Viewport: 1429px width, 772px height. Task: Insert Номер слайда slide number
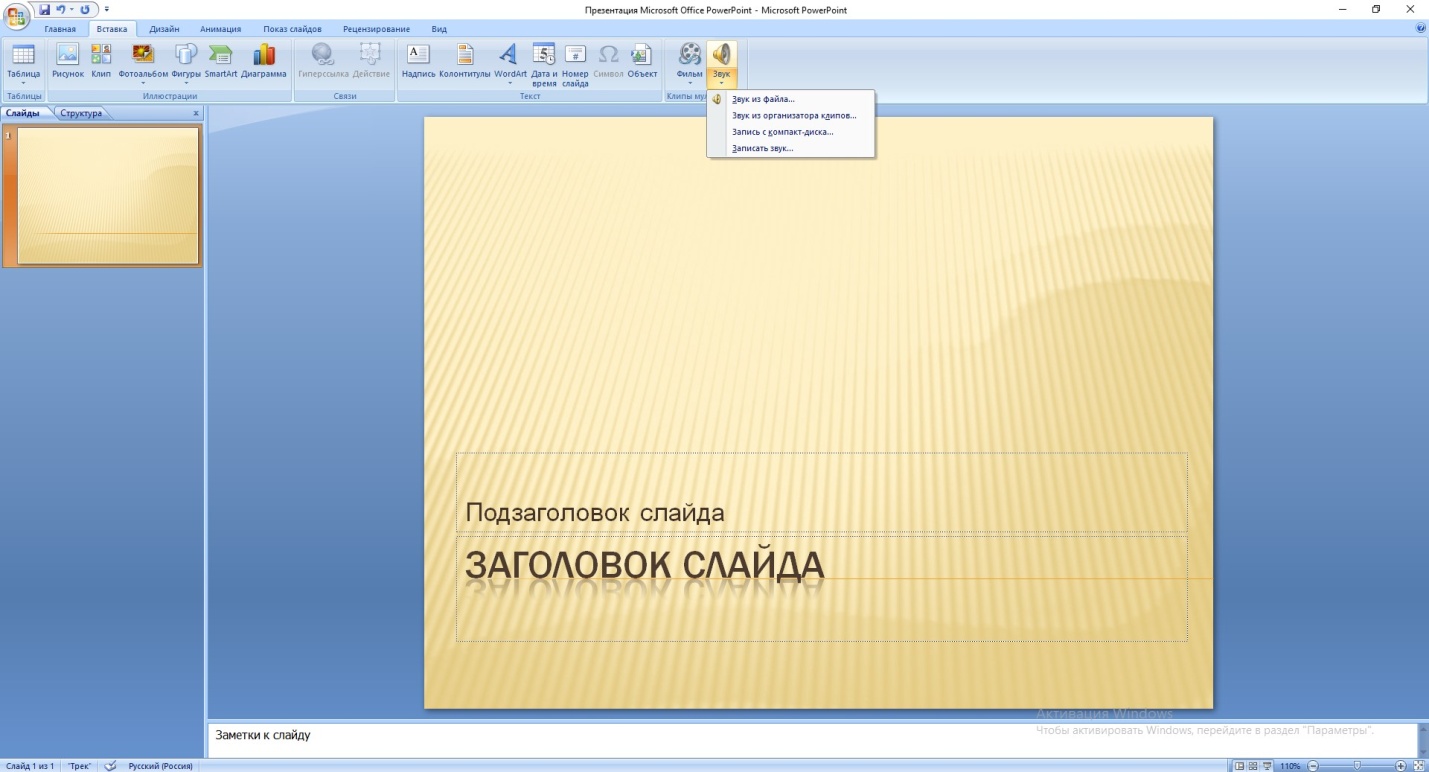coord(575,64)
